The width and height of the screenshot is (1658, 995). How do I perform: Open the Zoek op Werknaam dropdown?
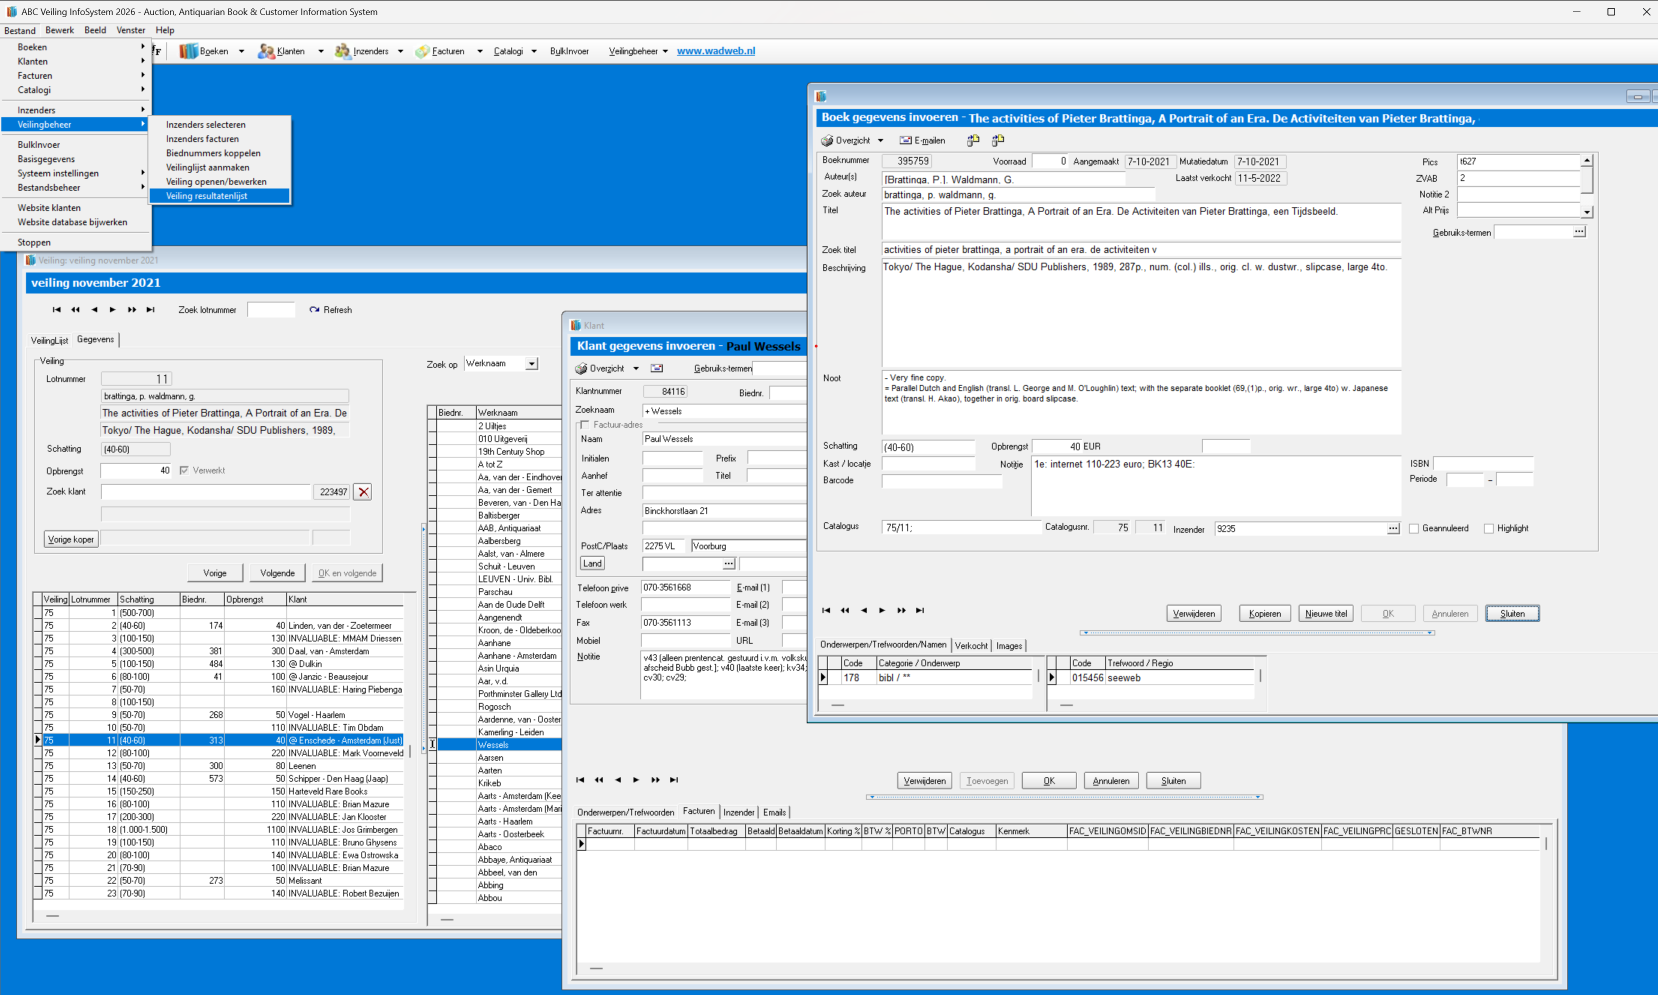point(532,364)
